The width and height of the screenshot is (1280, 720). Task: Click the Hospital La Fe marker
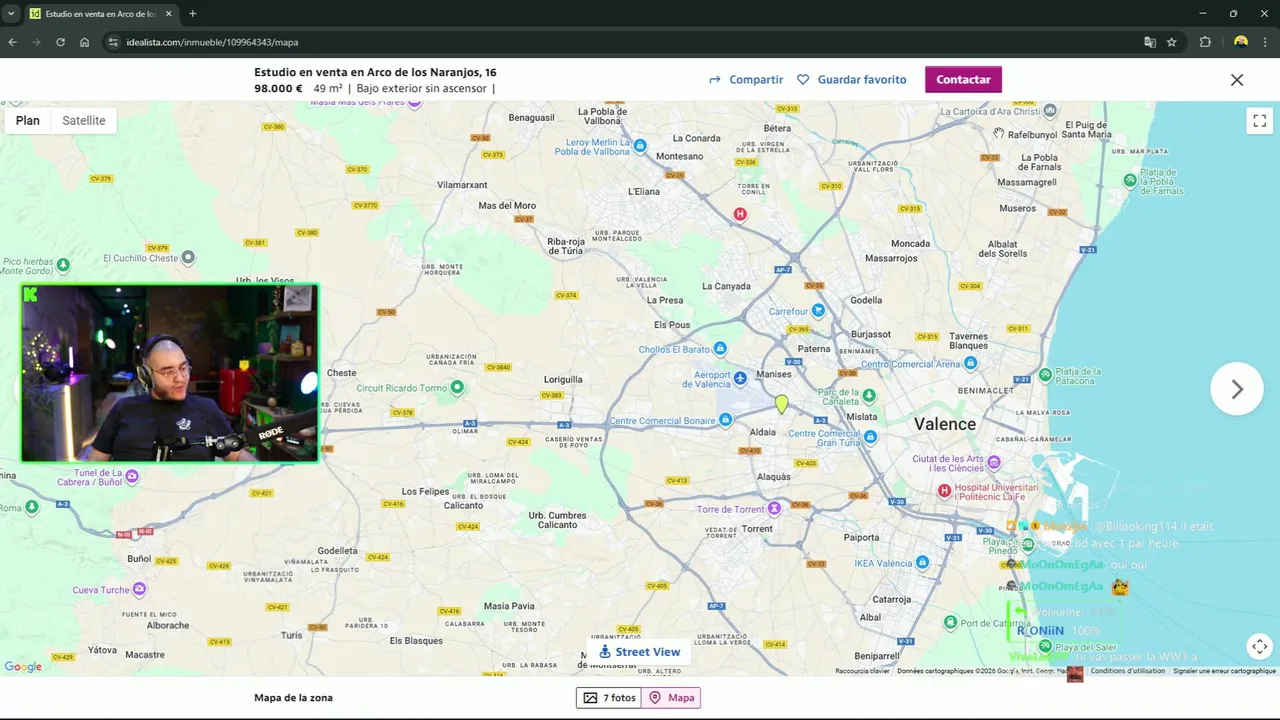(944, 491)
